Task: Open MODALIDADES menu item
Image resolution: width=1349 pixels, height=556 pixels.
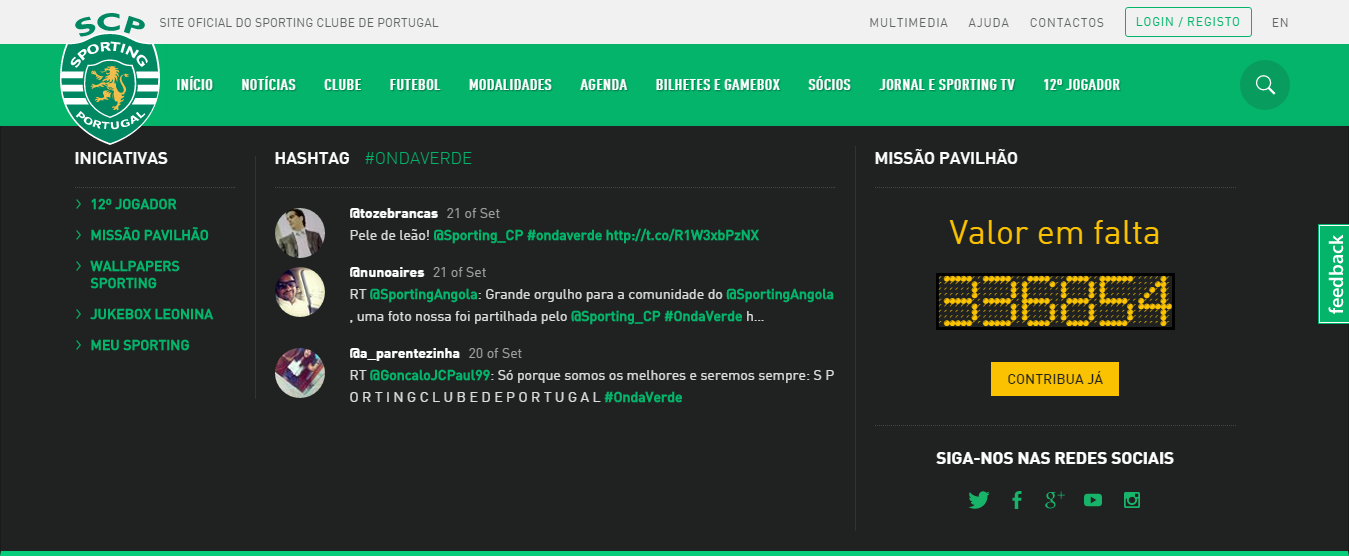Action: (x=510, y=85)
